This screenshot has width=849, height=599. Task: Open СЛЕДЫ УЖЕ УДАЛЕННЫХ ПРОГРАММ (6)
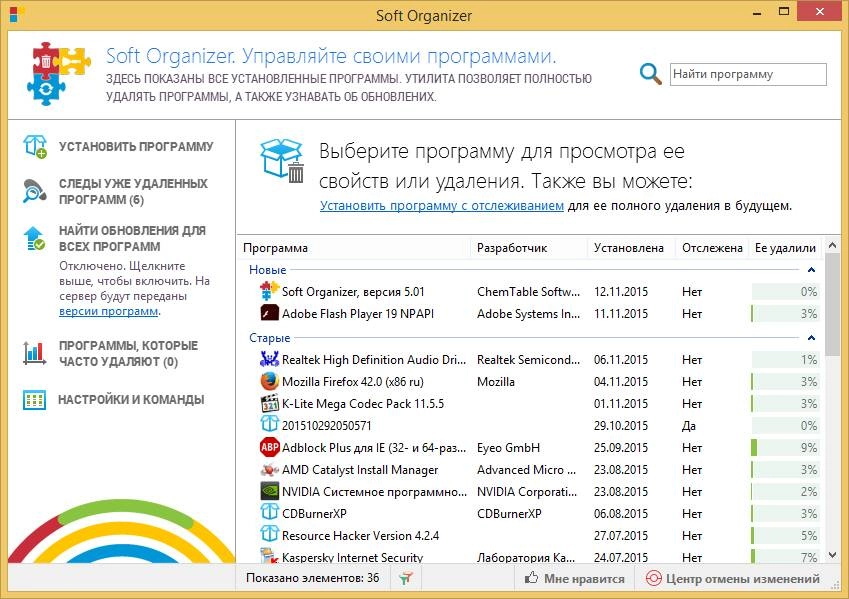(133, 192)
